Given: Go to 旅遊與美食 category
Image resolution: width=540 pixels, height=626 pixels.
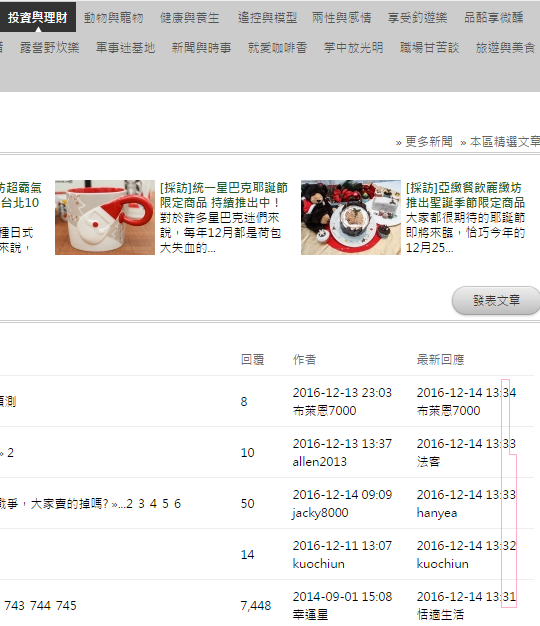Looking at the screenshot, I should [x=505, y=48].
